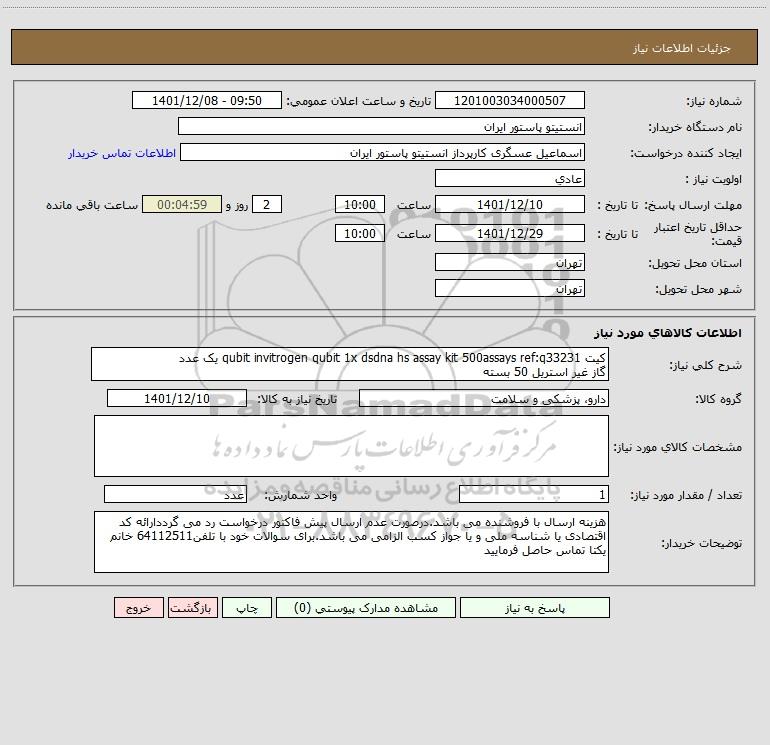The width and height of the screenshot is (770, 745).
Task: Click the اولویت نیاز label
Action: (714, 180)
